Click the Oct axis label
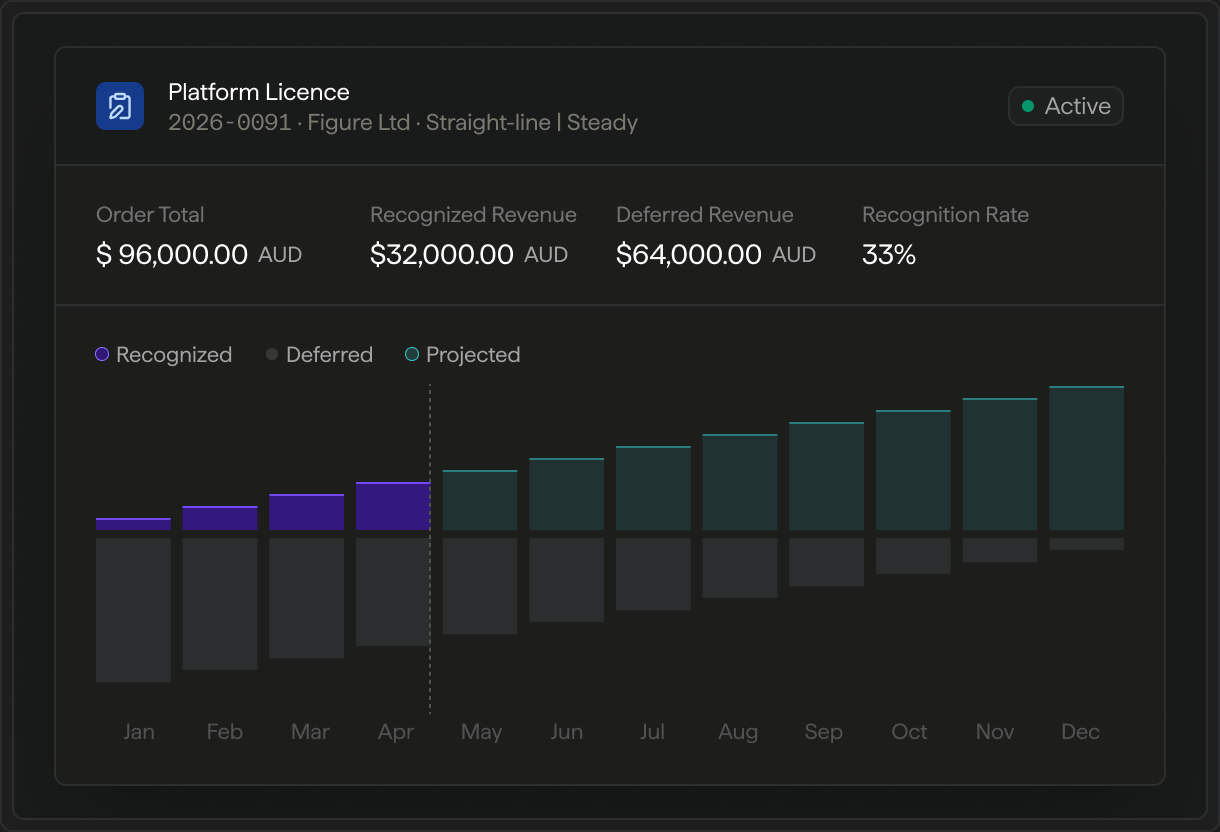The width and height of the screenshot is (1220, 832). [910, 732]
